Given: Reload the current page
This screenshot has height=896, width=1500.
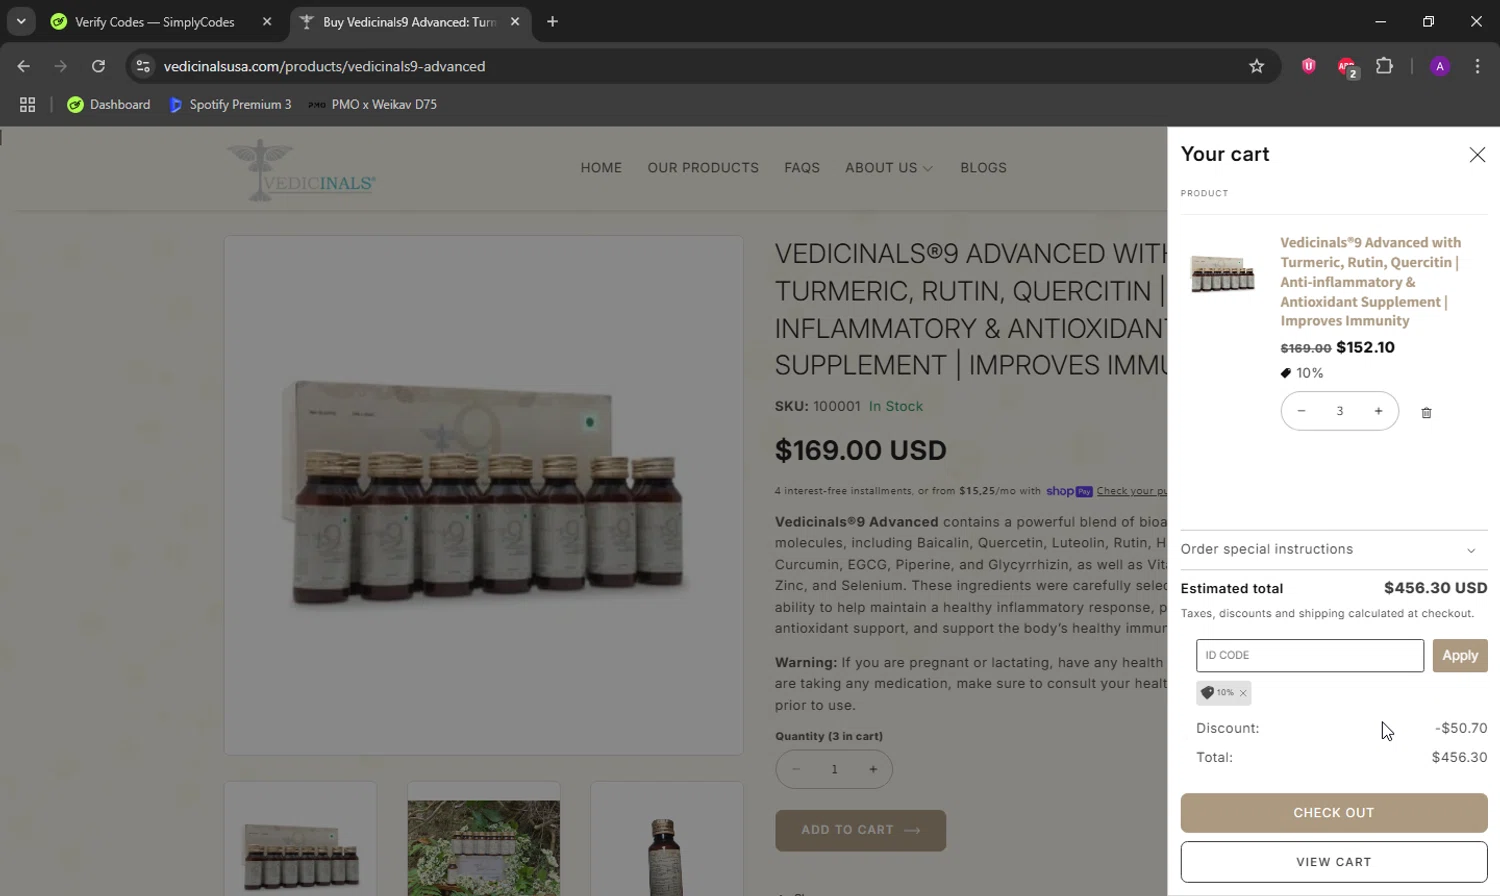Looking at the screenshot, I should click(x=98, y=66).
